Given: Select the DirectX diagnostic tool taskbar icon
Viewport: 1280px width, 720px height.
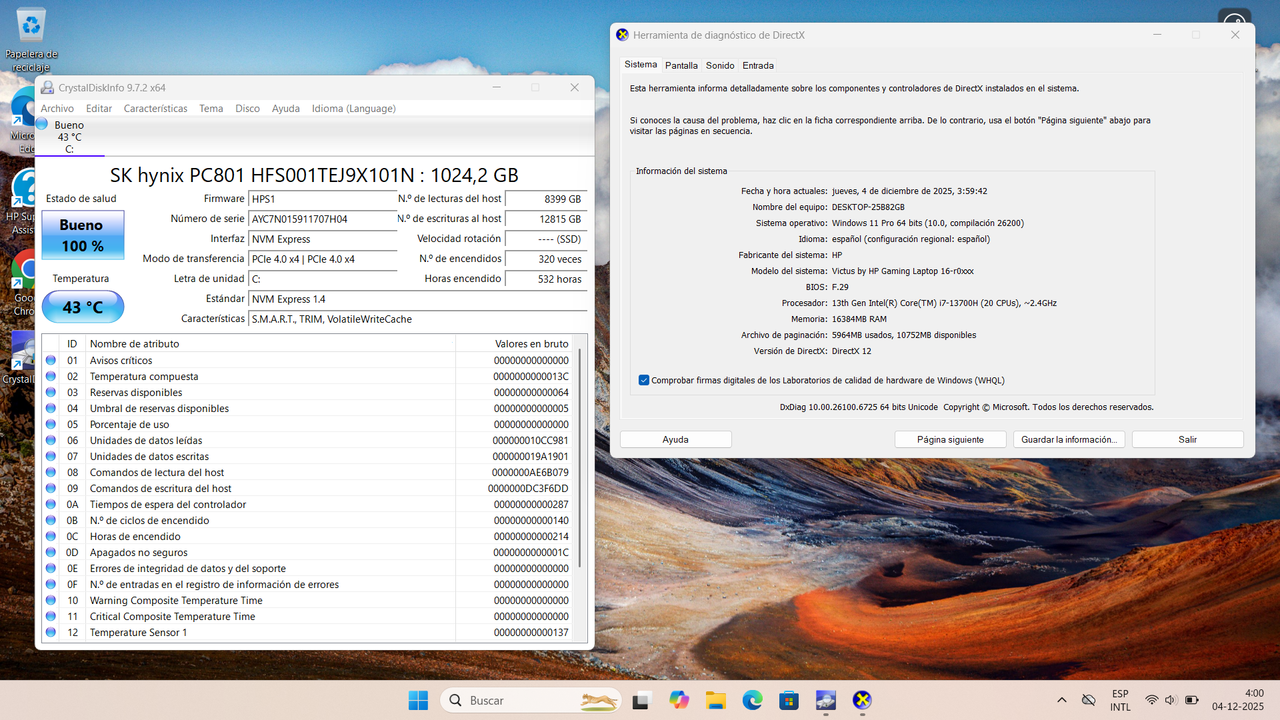Looking at the screenshot, I should point(861,699).
